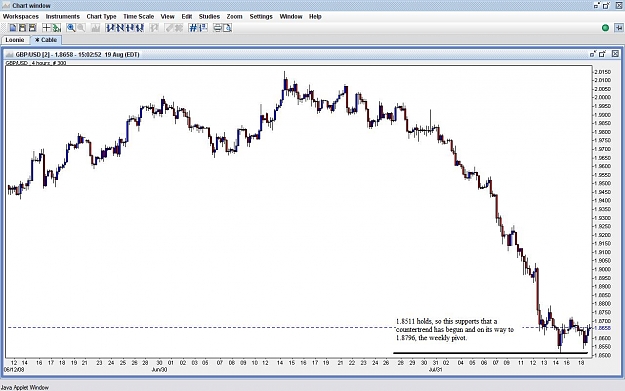
Task: Click the 'GBP/USD, 4 hours' chart caption
Action: coord(36,63)
